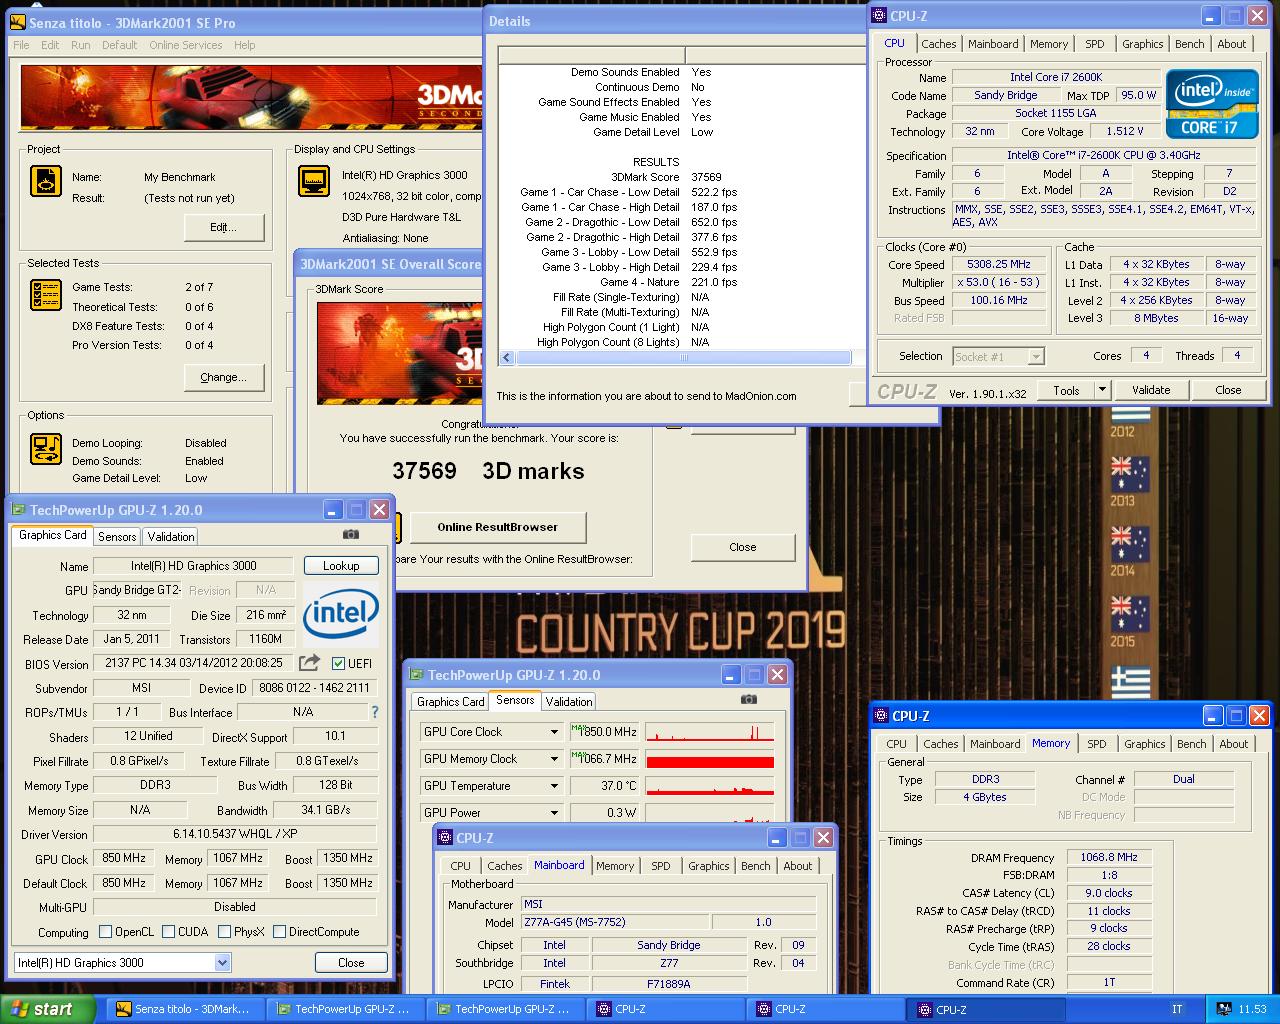The width and height of the screenshot is (1280, 1024).
Task: Click the GPU Temperature sensor graph
Action: [709, 786]
